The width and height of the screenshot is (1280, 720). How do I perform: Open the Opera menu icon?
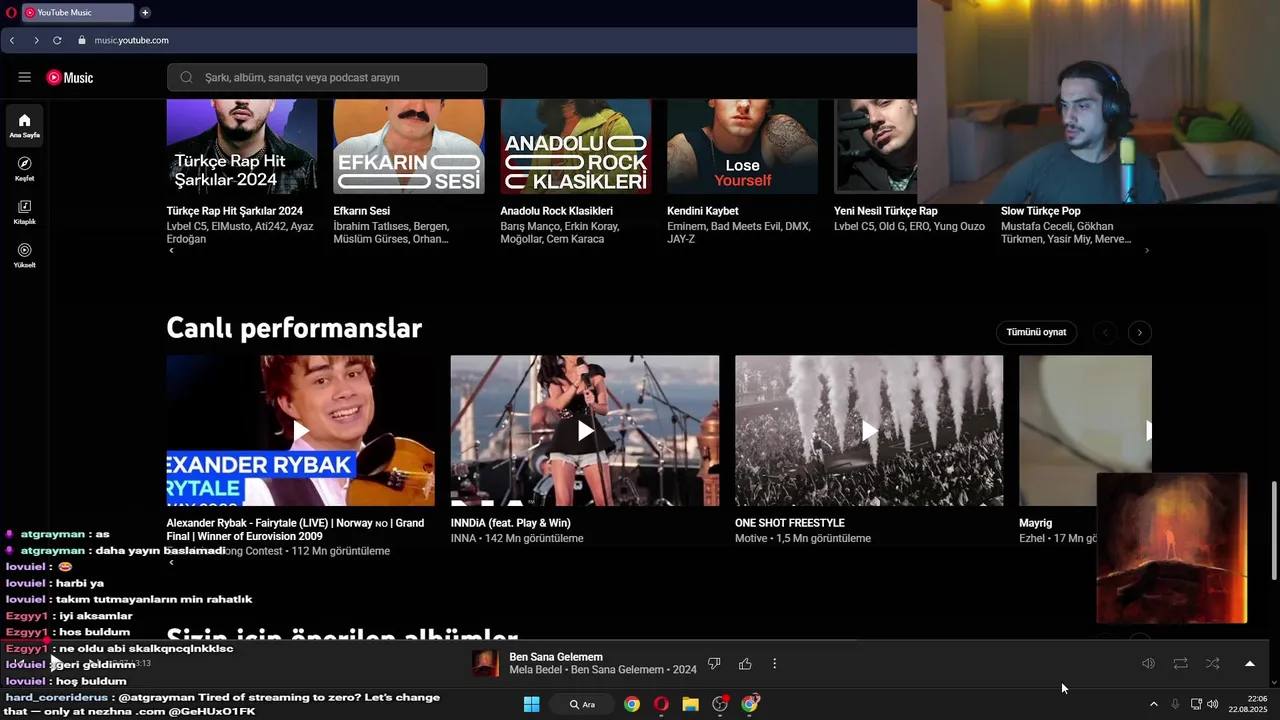pyautogui.click(x=11, y=12)
